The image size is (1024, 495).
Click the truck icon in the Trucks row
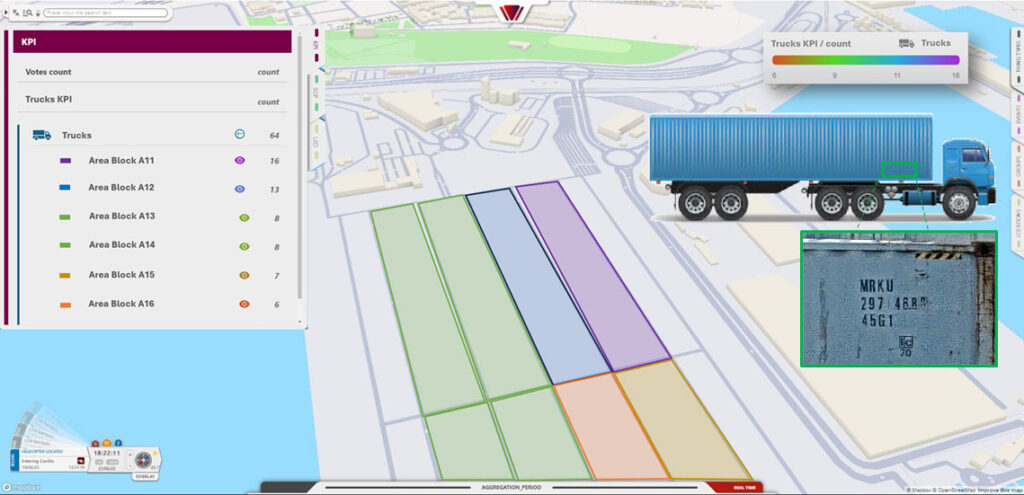point(42,135)
